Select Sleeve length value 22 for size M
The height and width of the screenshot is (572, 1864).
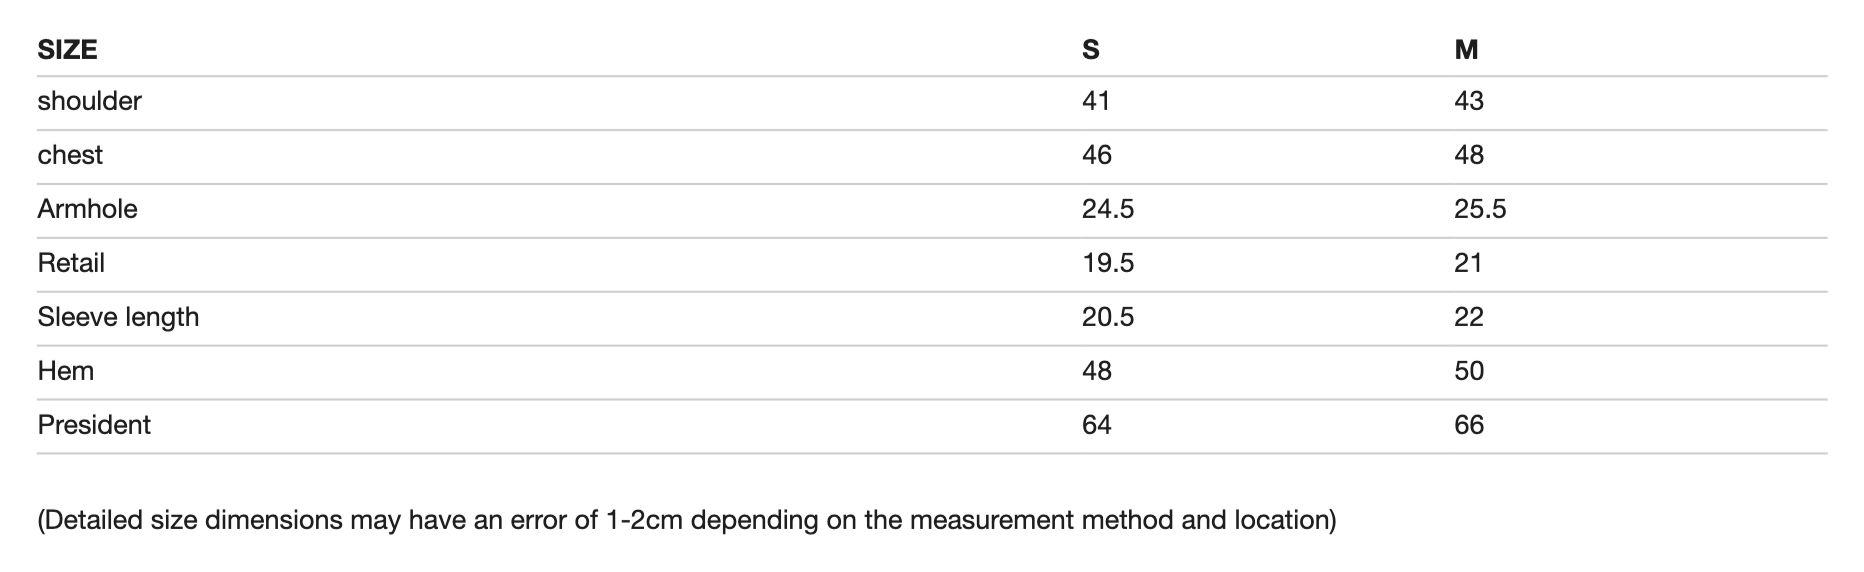click(1468, 317)
